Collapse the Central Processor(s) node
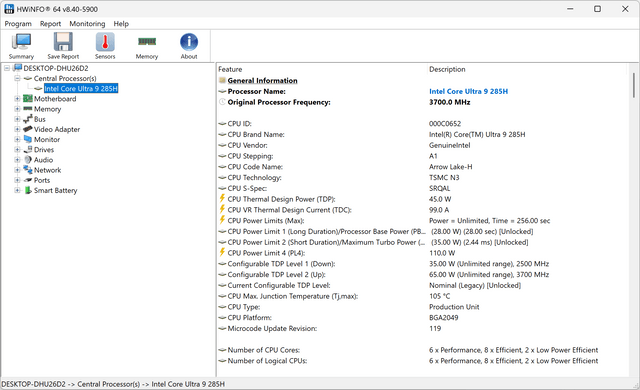Viewport: 640px width, 390px height. tap(17, 78)
